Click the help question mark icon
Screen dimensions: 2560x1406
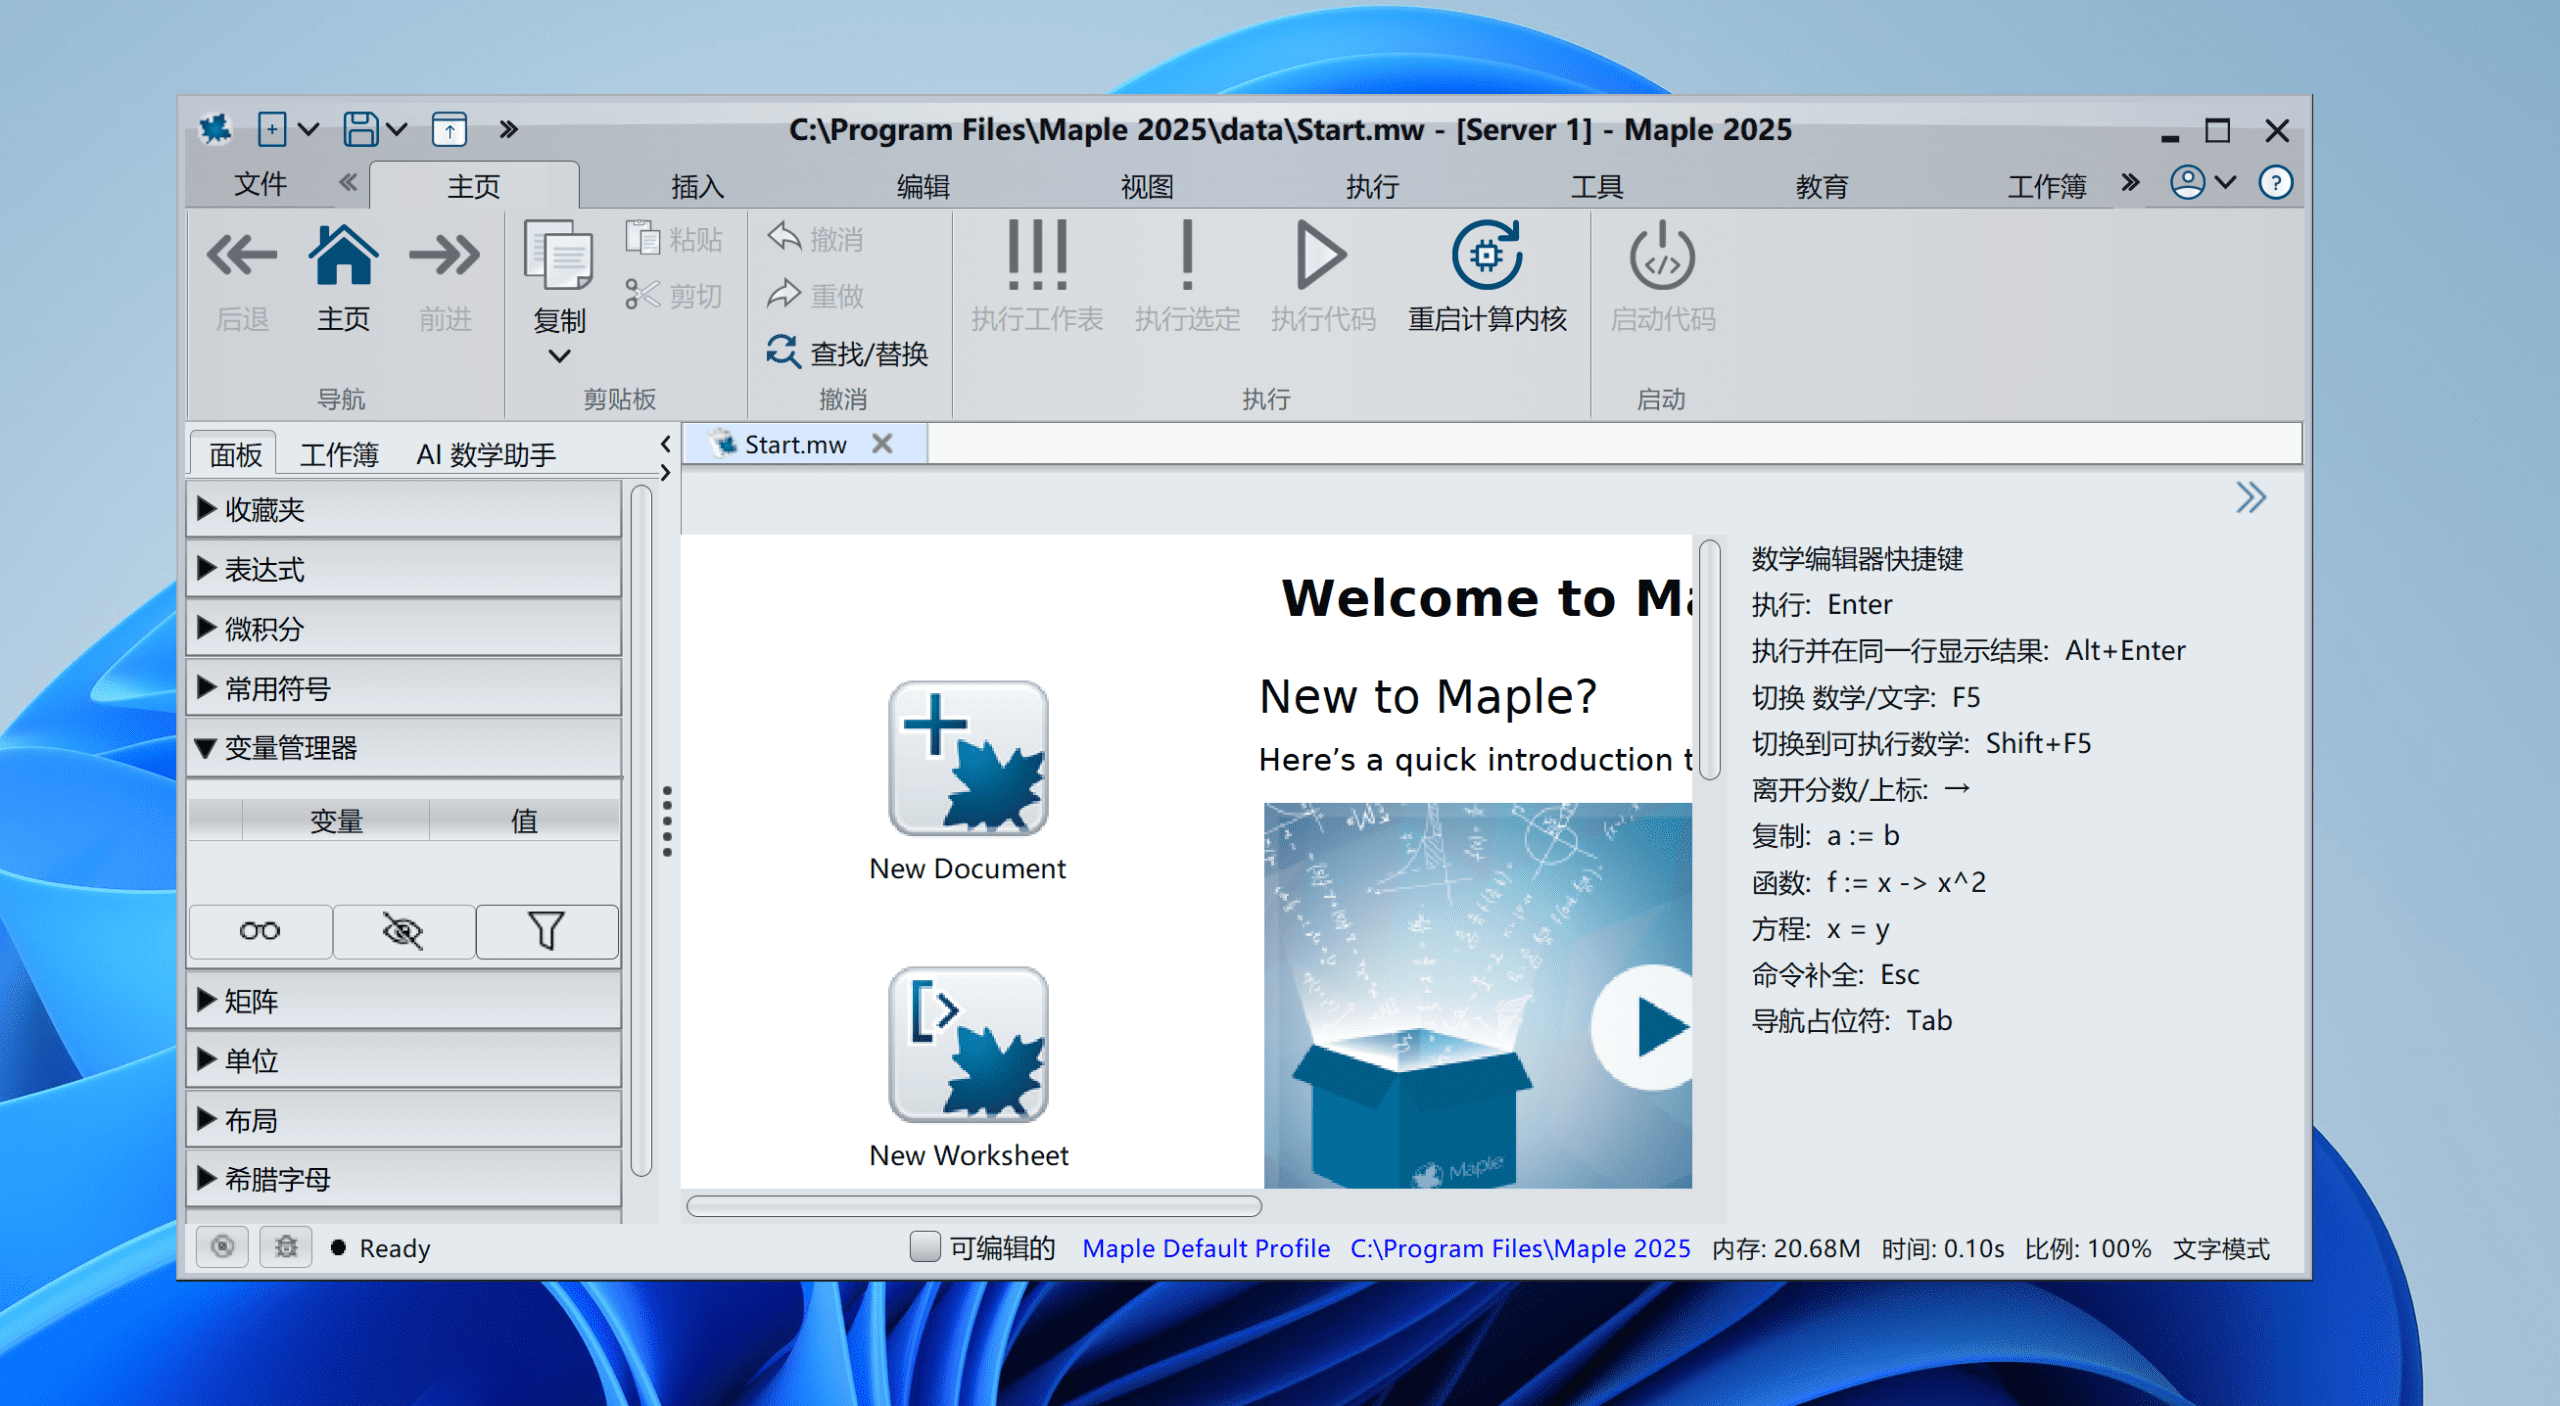coord(2276,182)
